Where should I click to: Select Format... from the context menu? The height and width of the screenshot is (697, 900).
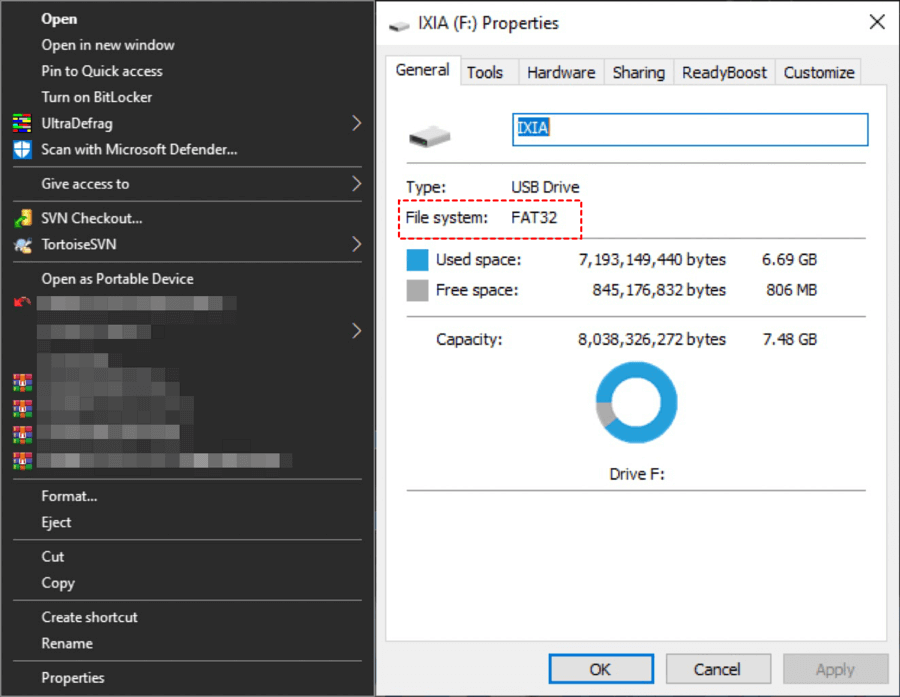click(x=69, y=496)
